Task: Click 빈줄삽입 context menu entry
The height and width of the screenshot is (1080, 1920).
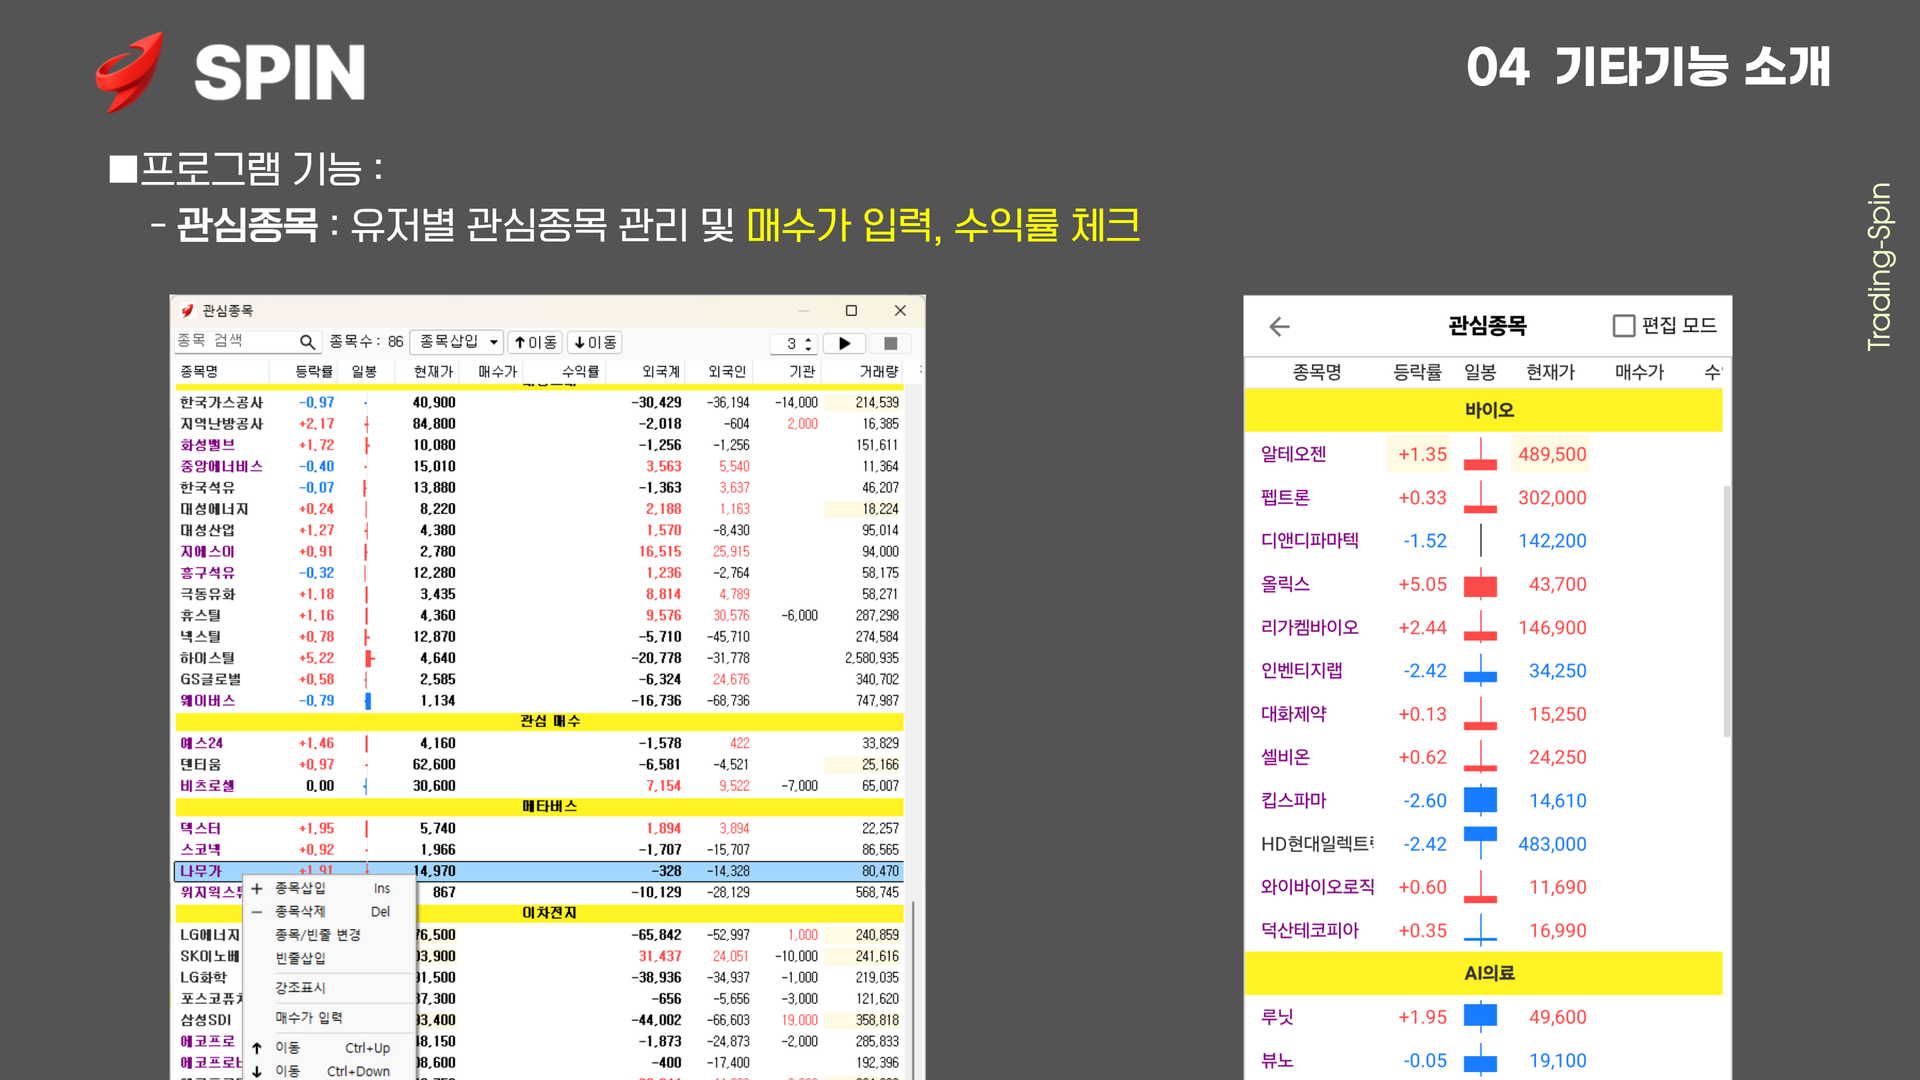Action: pyautogui.click(x=300, y=957)
